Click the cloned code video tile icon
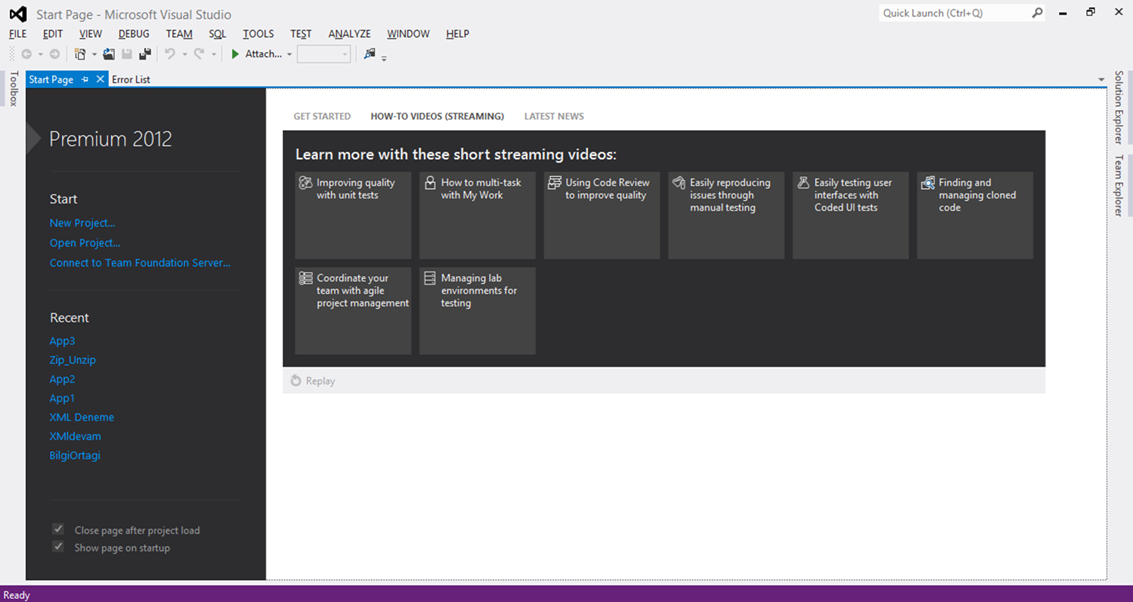The width and height of the screenshot is (1133, 602). point(928,184)
